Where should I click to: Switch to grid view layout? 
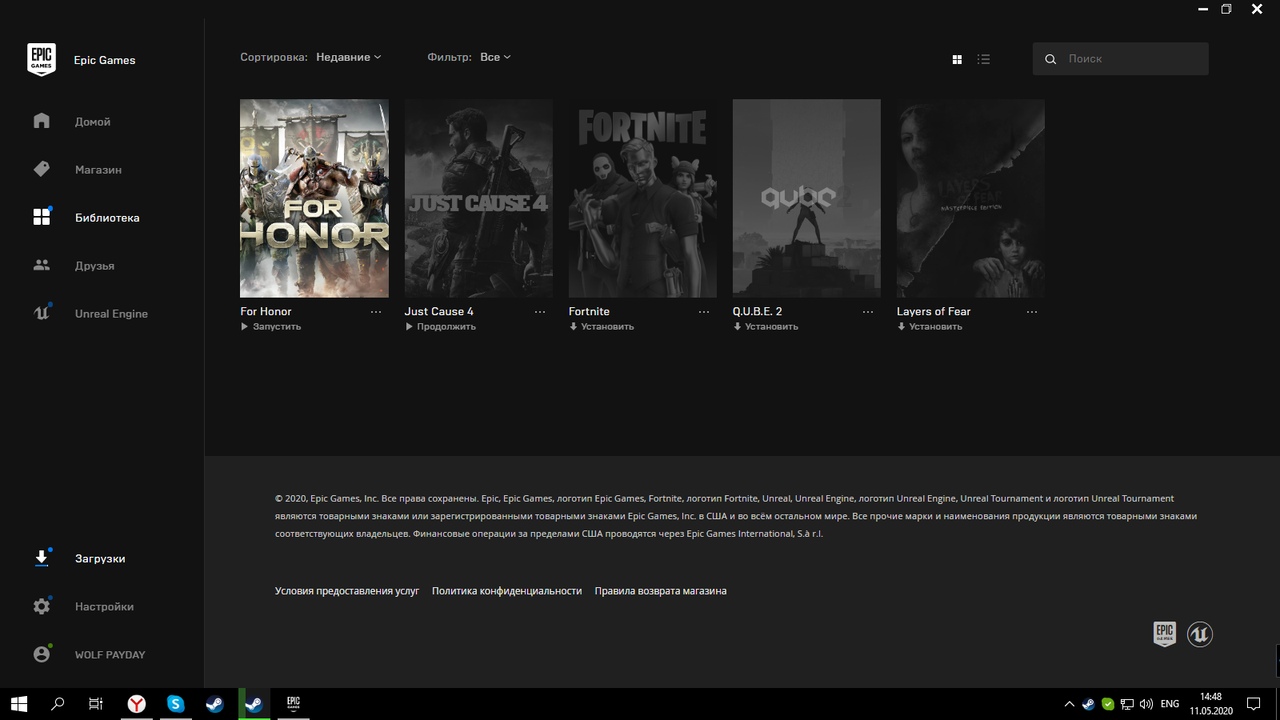tap(957, 60)
